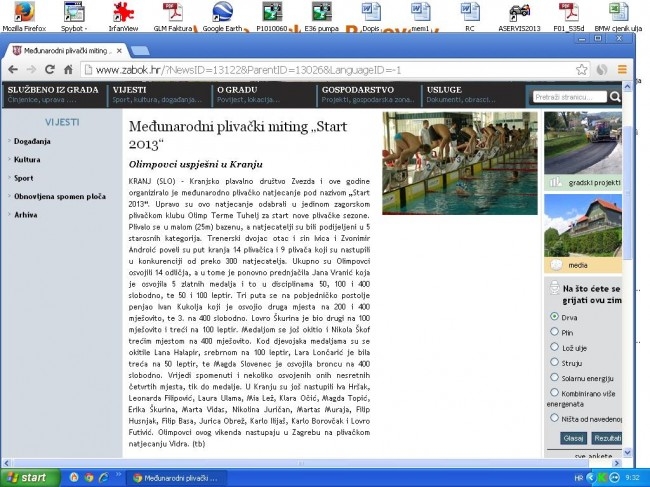Click the Glasaj vote button
The width and height of the screenshot is (650, 487).
coord(574,438)
